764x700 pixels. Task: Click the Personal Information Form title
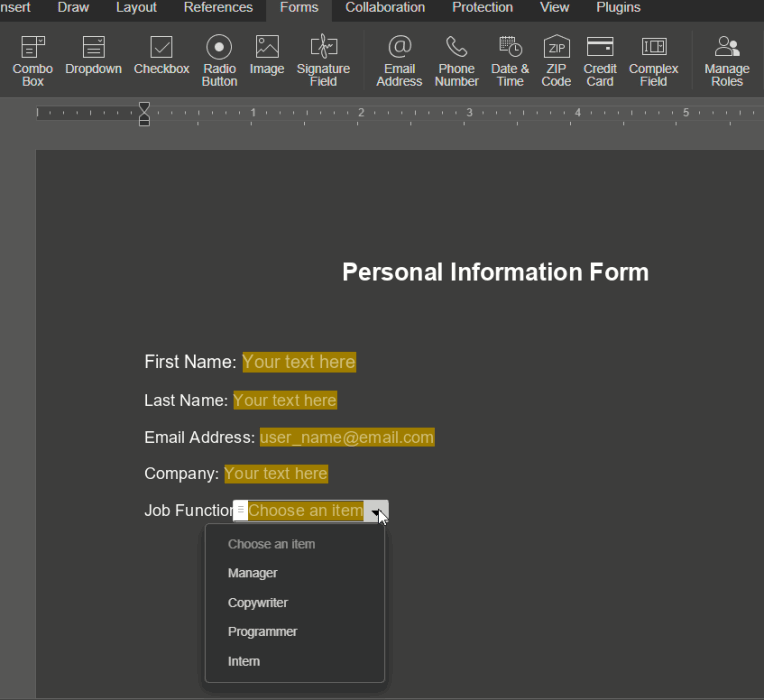(496, 272)
